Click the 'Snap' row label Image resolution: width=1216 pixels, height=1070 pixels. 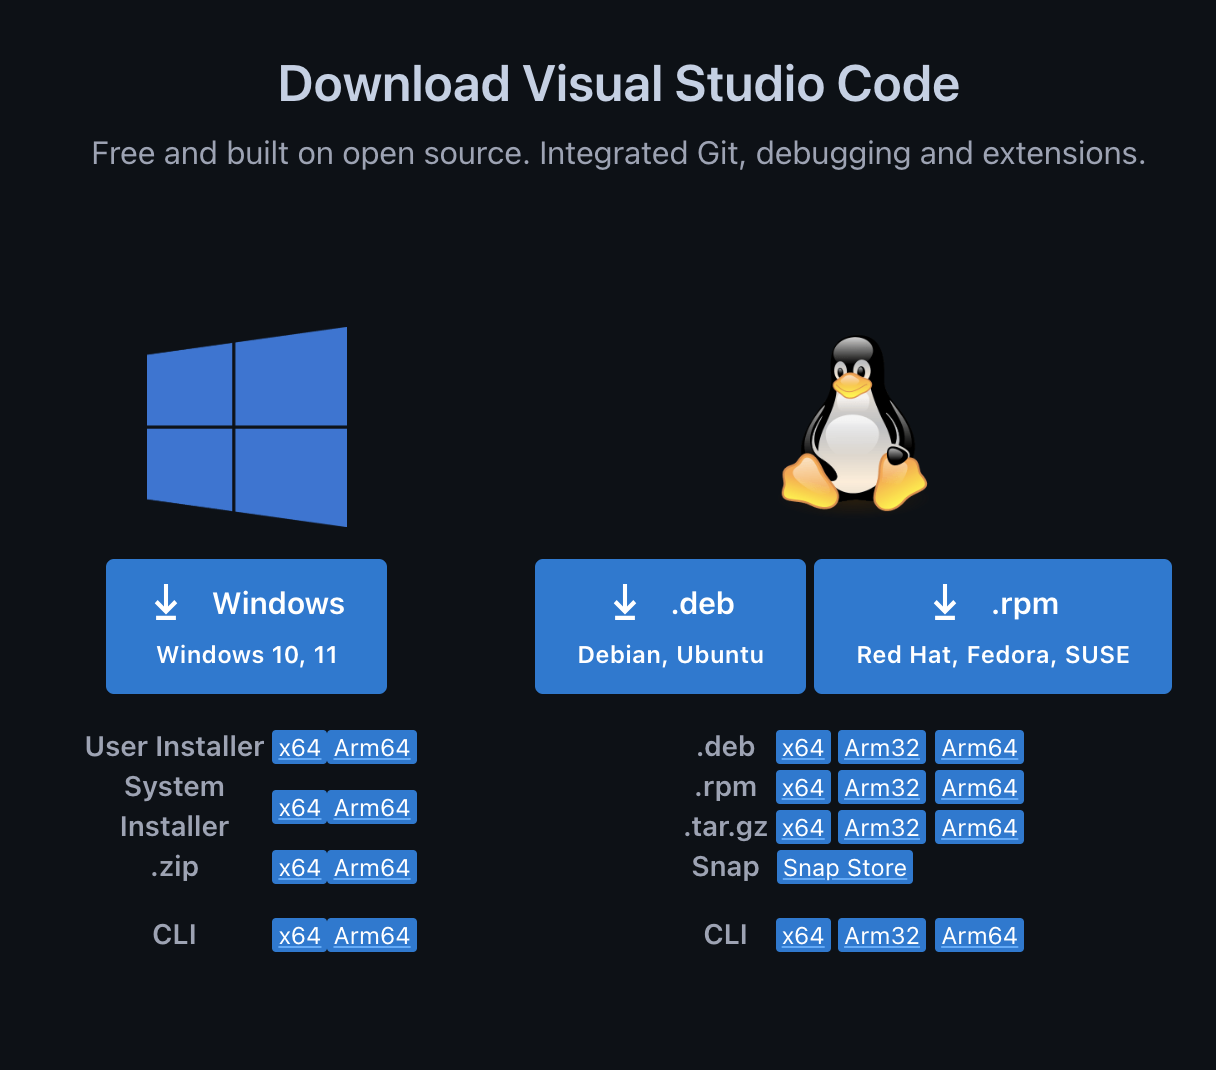coord(726,867)
